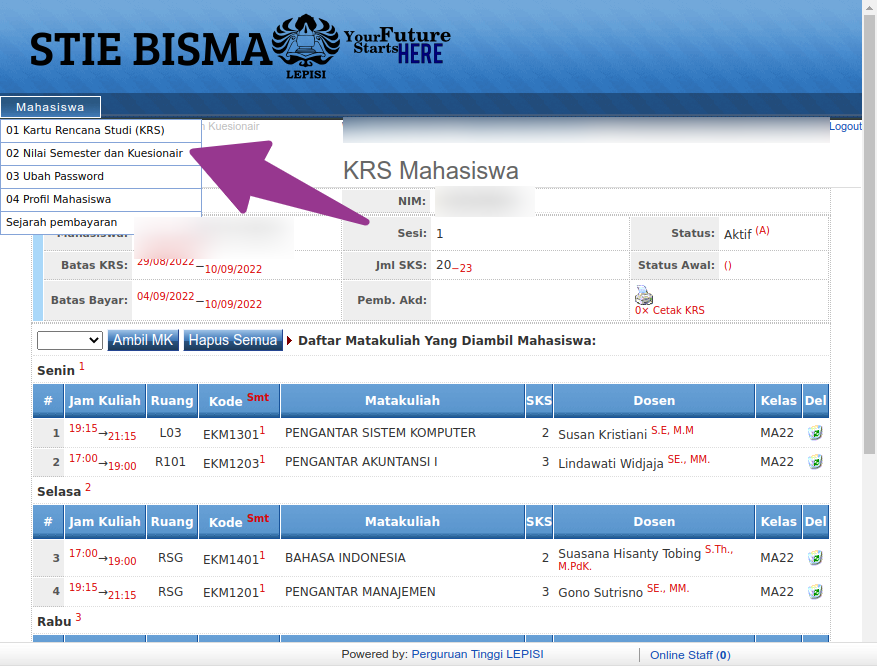Click lecturer Gono Sutrisno
The height and width of the screenshot is (666, 877).
click(x=601, y=593)
